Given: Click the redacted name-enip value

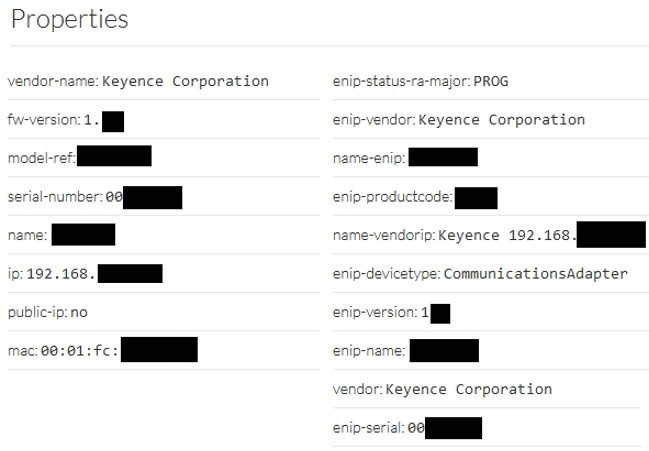Looking at the screenshot, I should (443, 157).
